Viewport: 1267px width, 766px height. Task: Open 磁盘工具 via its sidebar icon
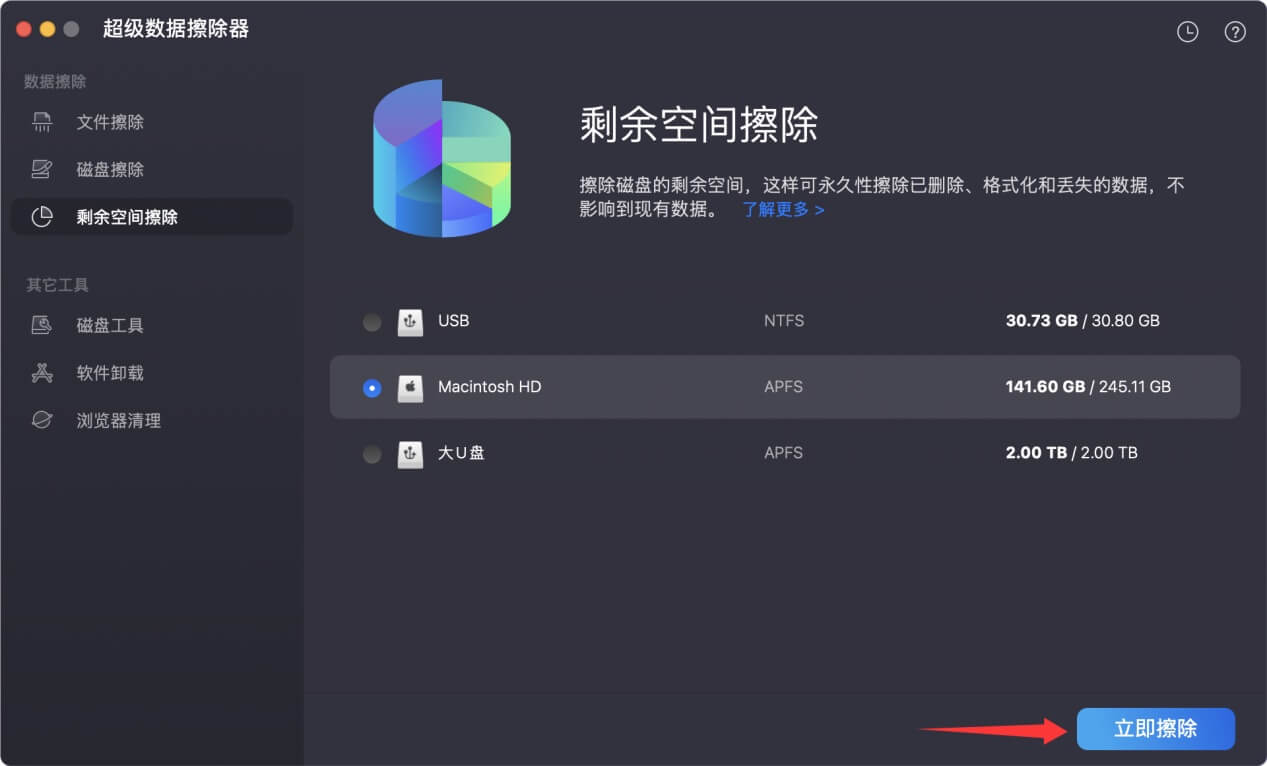(40, 325)
